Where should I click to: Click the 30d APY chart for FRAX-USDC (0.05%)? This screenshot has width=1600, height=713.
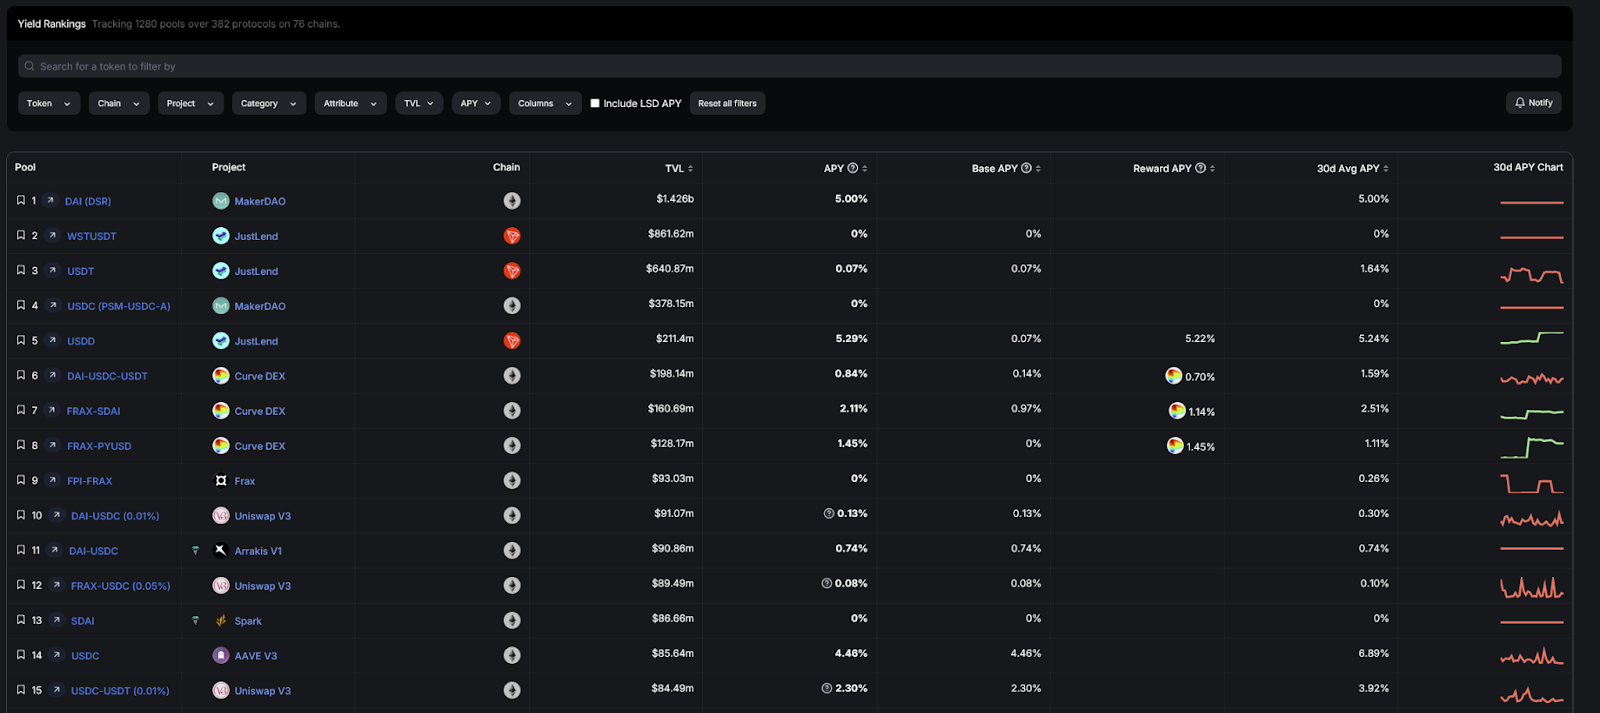(x=1531, y=587)
